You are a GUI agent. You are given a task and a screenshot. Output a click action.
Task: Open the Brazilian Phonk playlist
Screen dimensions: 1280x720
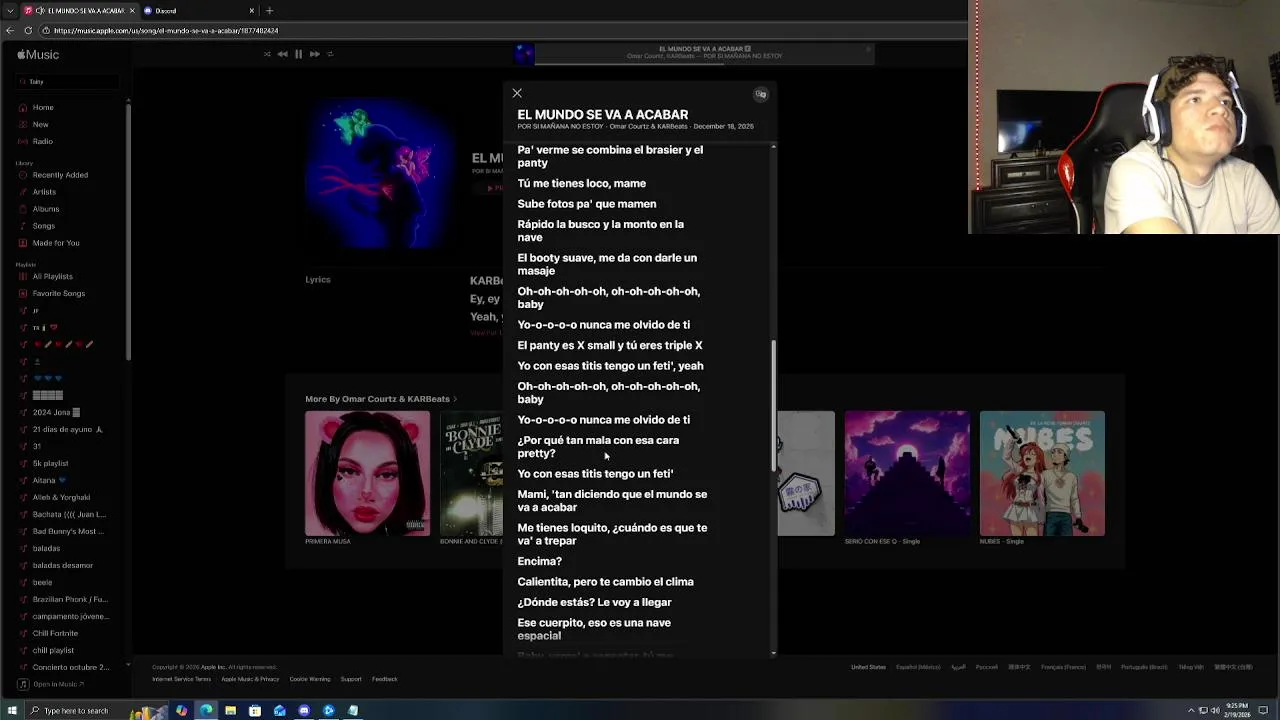coord(70,599)
